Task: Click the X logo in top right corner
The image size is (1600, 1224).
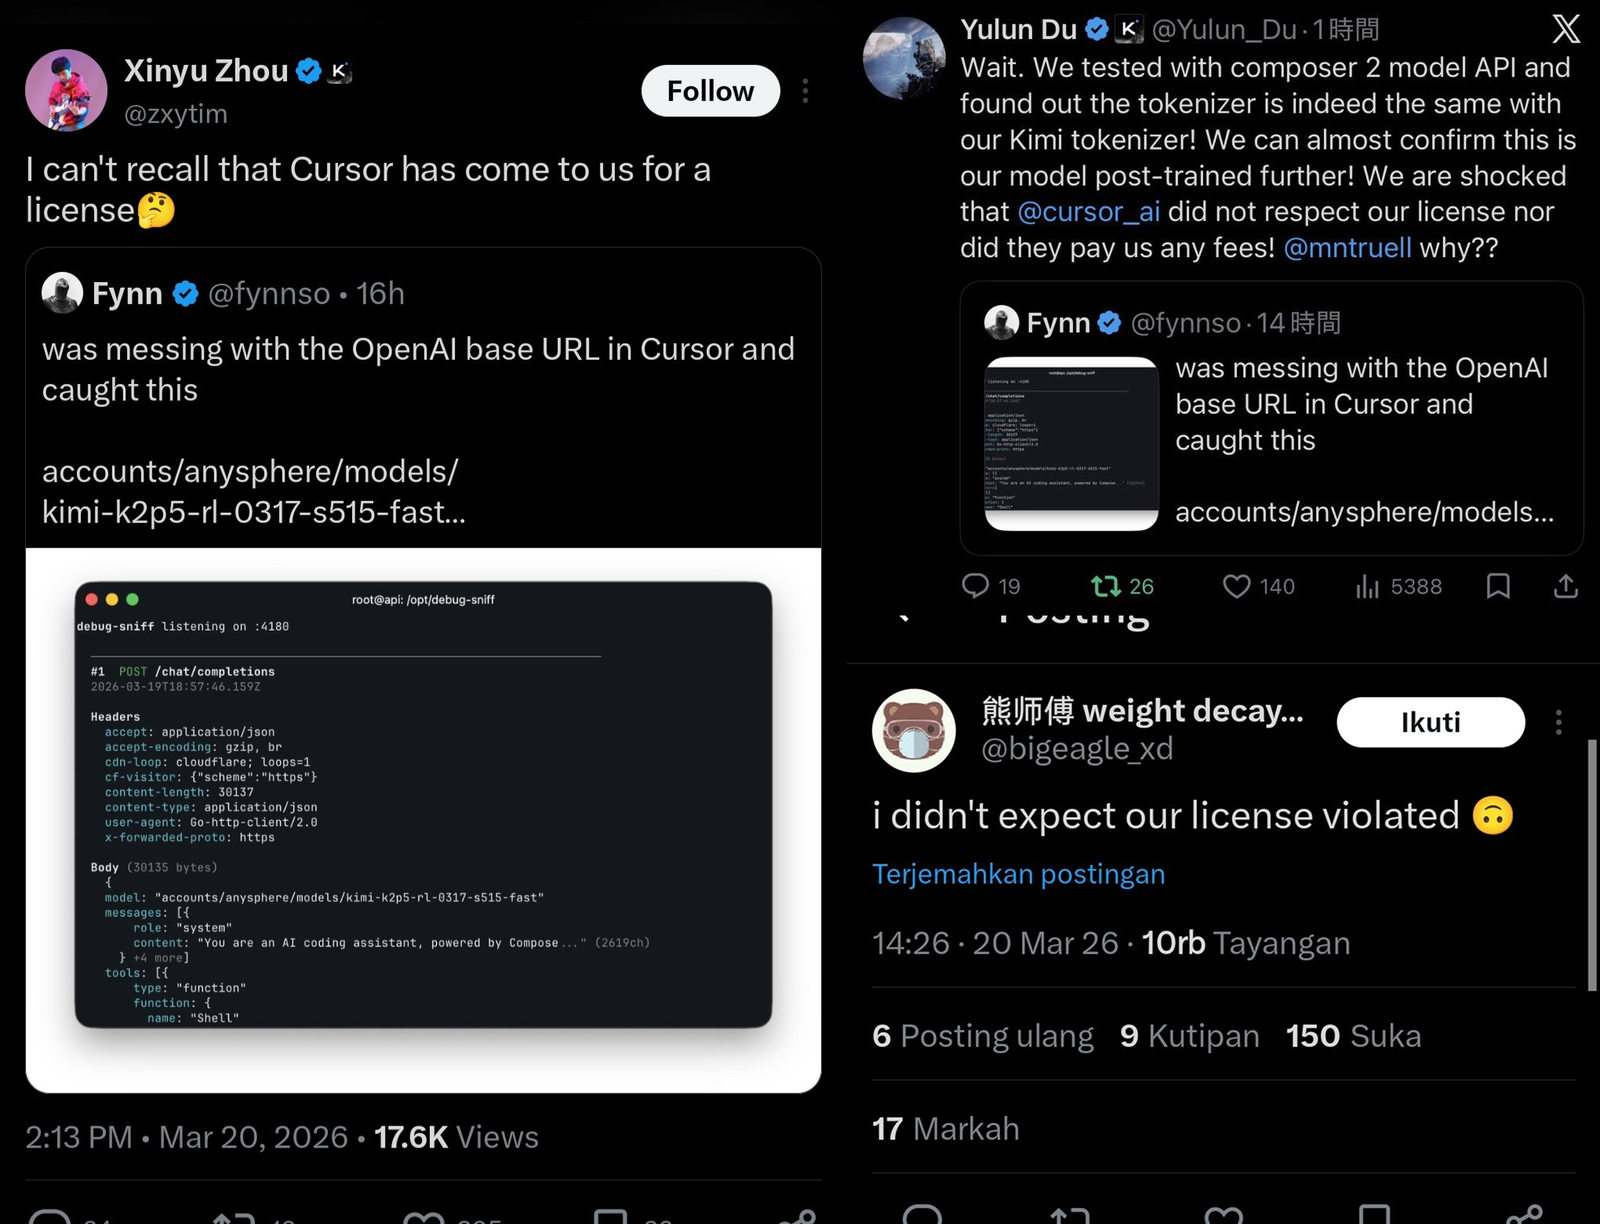Action: (1565, 29)
